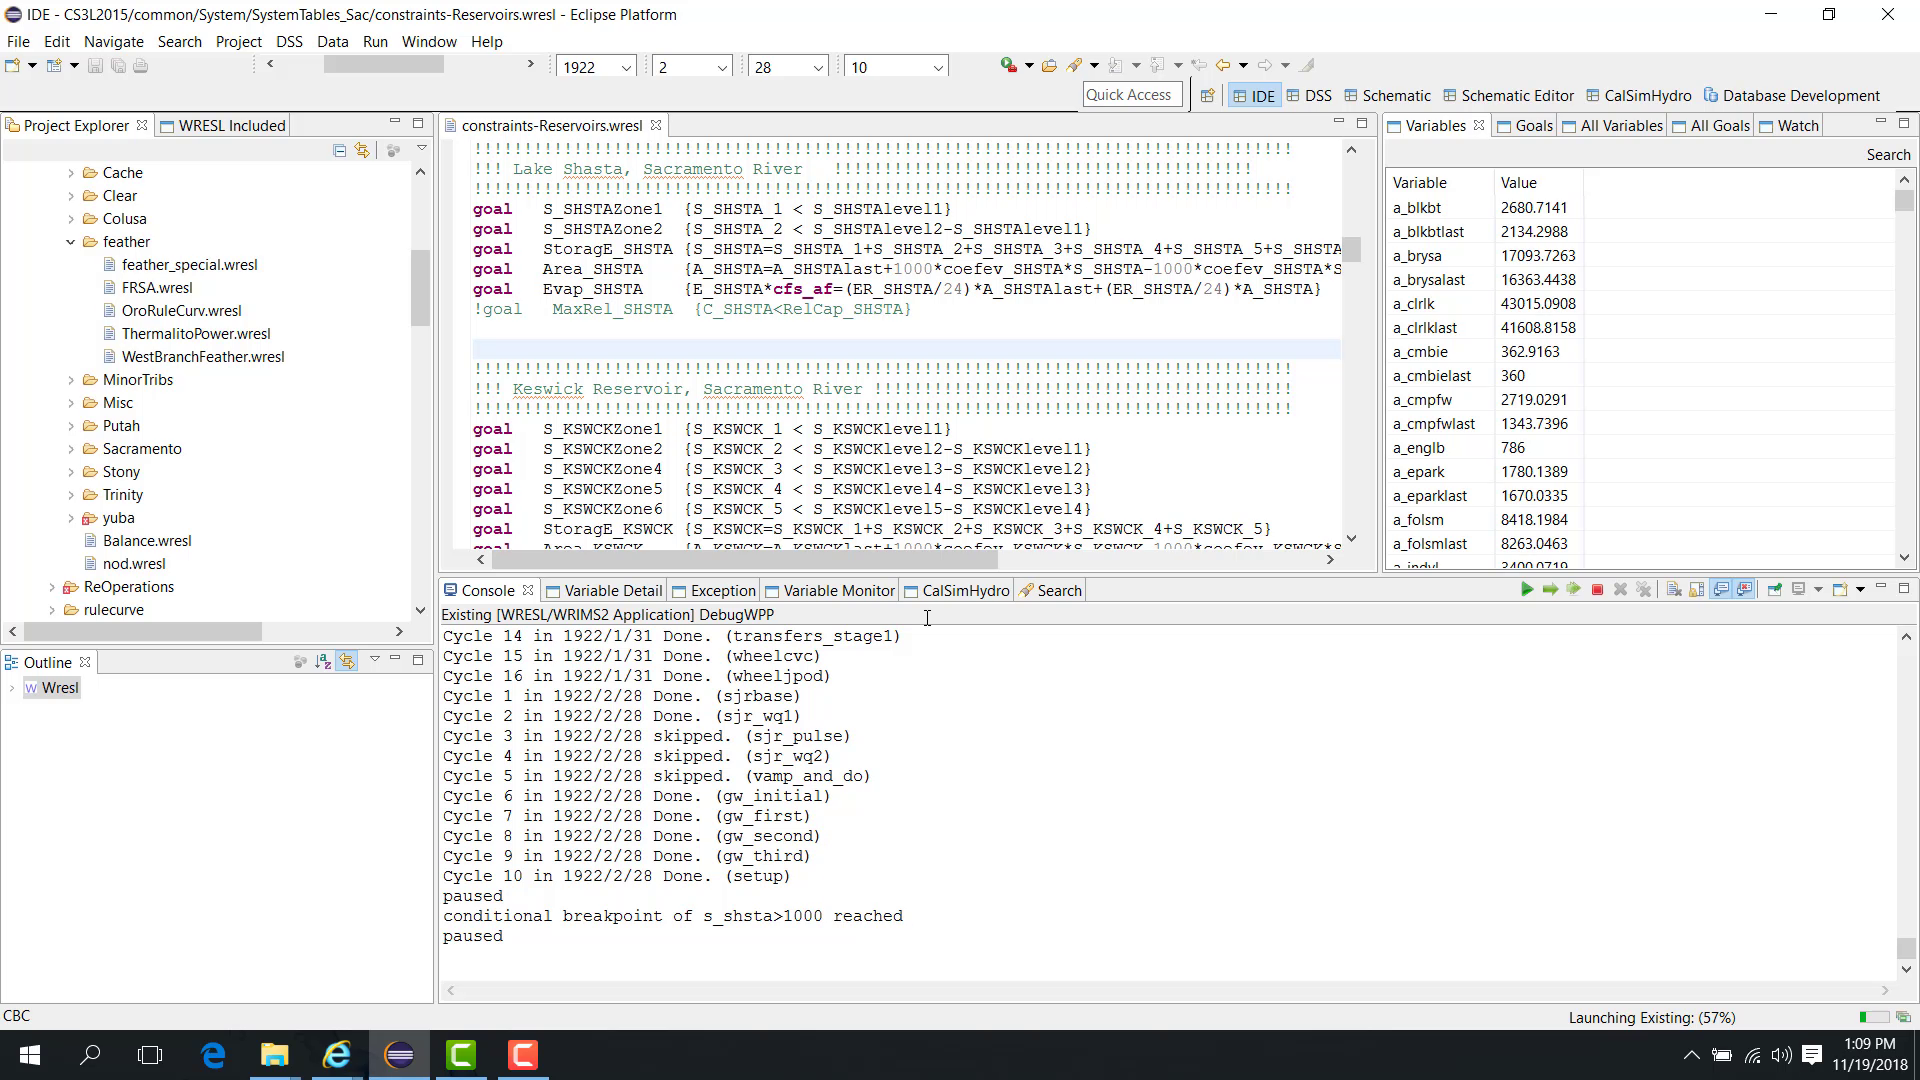Toggle Link with Editor in Project Explorer

click(362, 151)
